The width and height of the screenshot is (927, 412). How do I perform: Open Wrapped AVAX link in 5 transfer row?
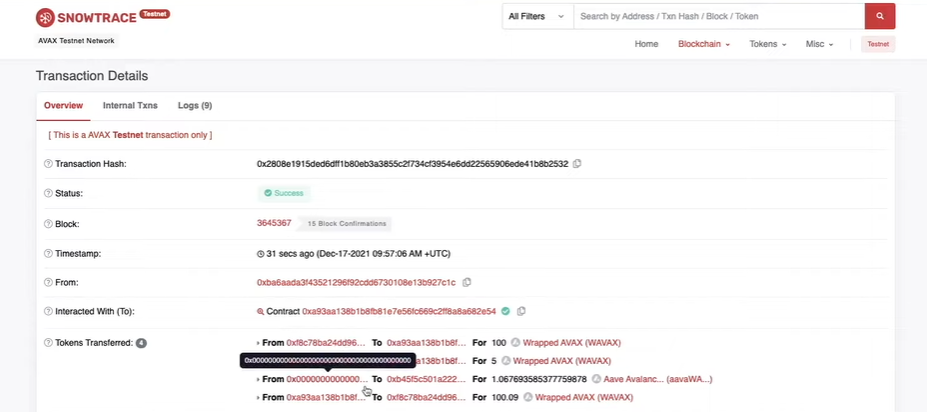pos(562,361)
